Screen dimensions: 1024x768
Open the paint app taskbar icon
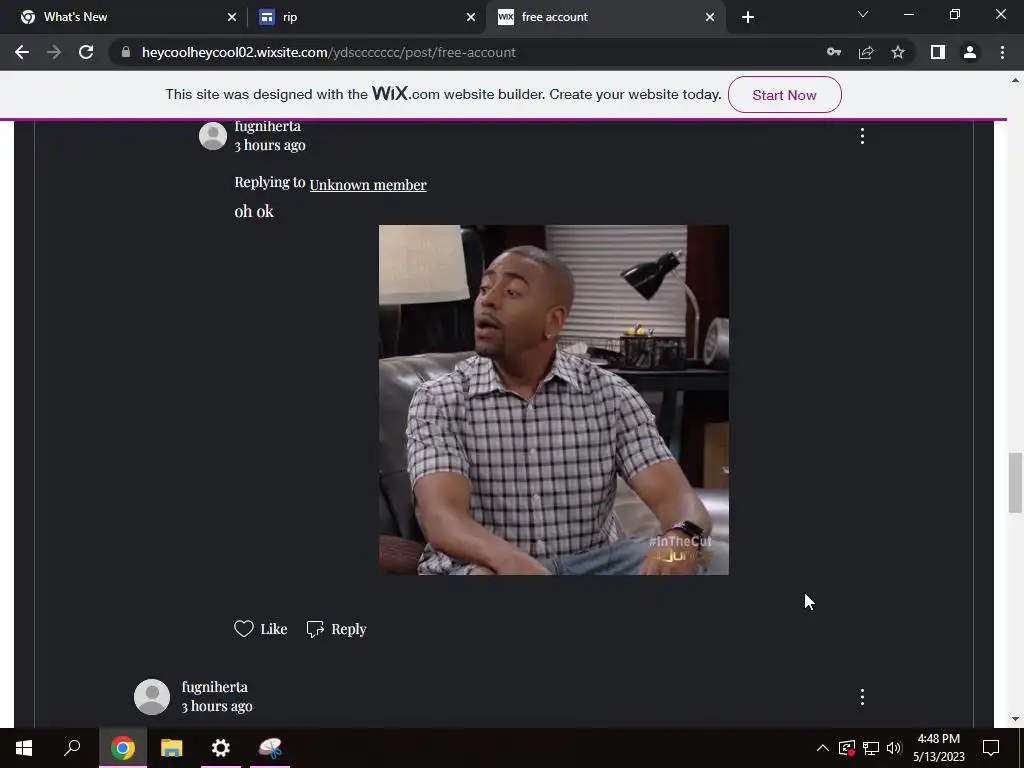tap(270, 748)
